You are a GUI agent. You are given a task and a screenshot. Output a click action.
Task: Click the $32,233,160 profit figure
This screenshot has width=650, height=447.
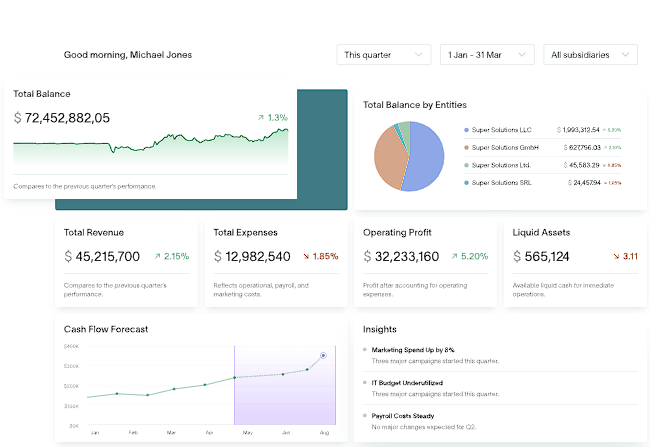coord(401,257)
